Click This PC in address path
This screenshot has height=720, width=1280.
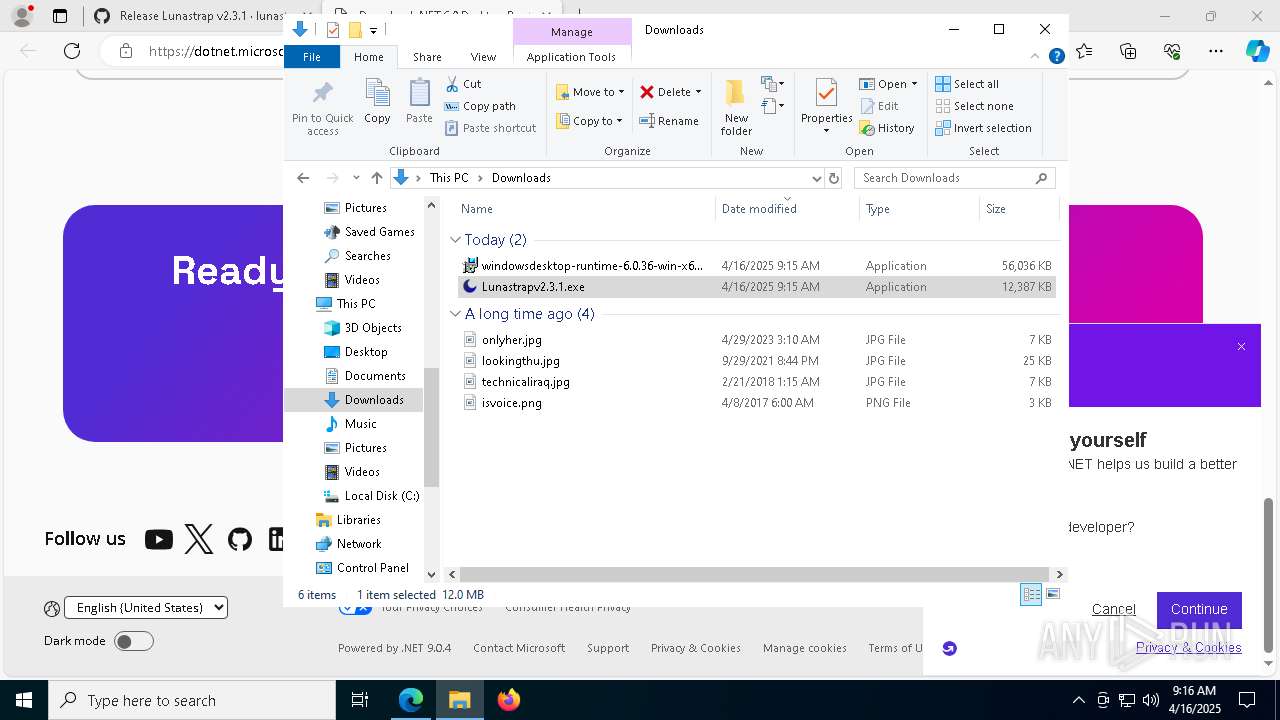[x=449, y=178]
